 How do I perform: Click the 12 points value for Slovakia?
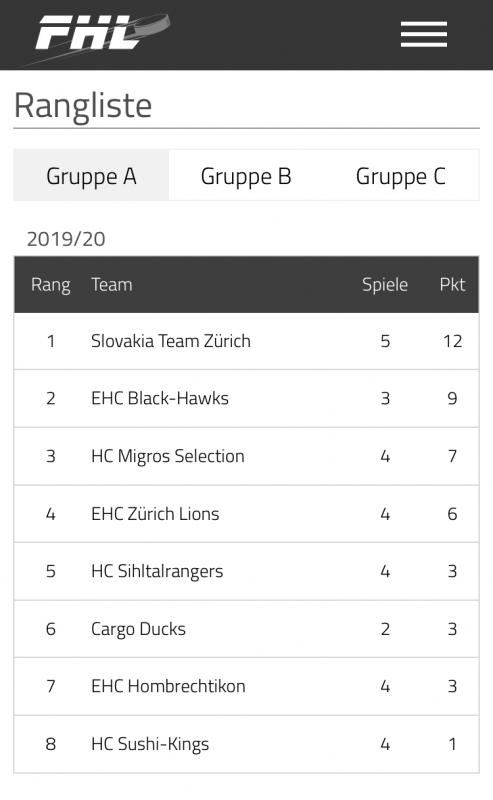coord(452,341)
